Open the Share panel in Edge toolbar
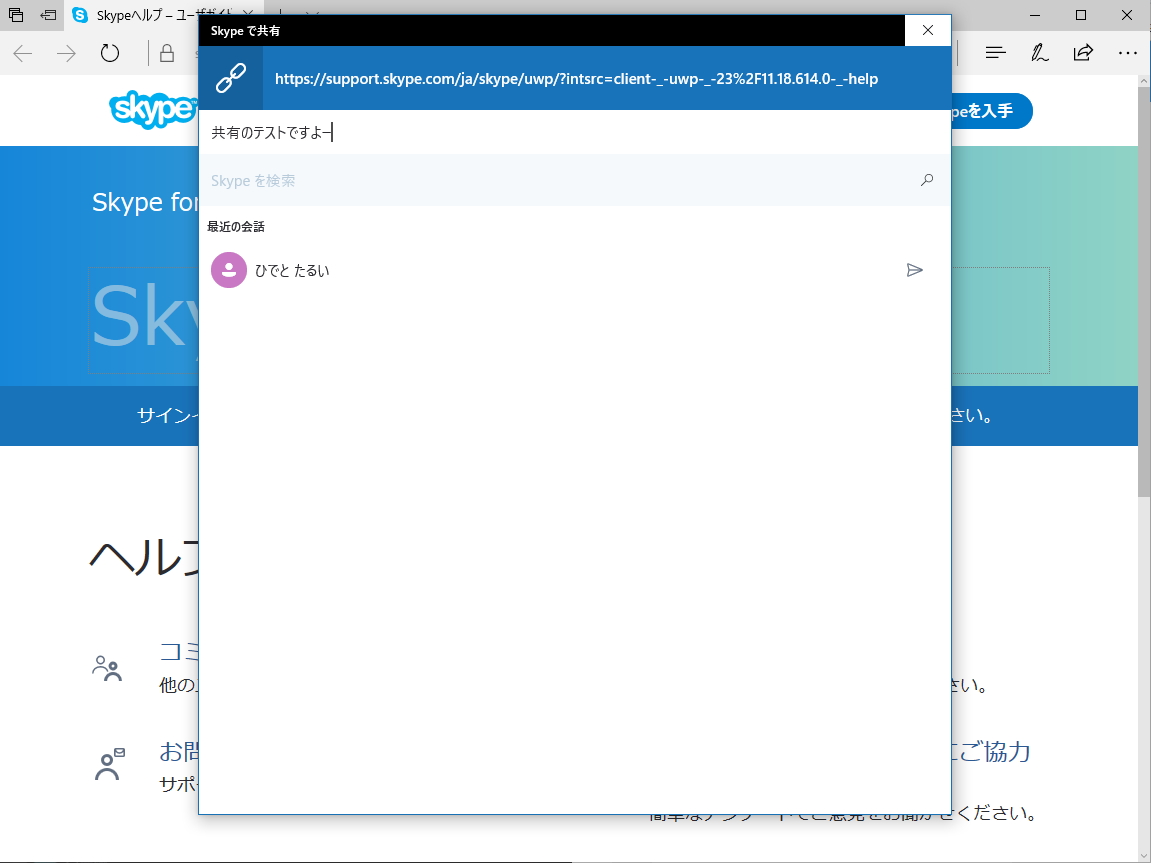1151x863 pixels. (x=1083, y=52)
